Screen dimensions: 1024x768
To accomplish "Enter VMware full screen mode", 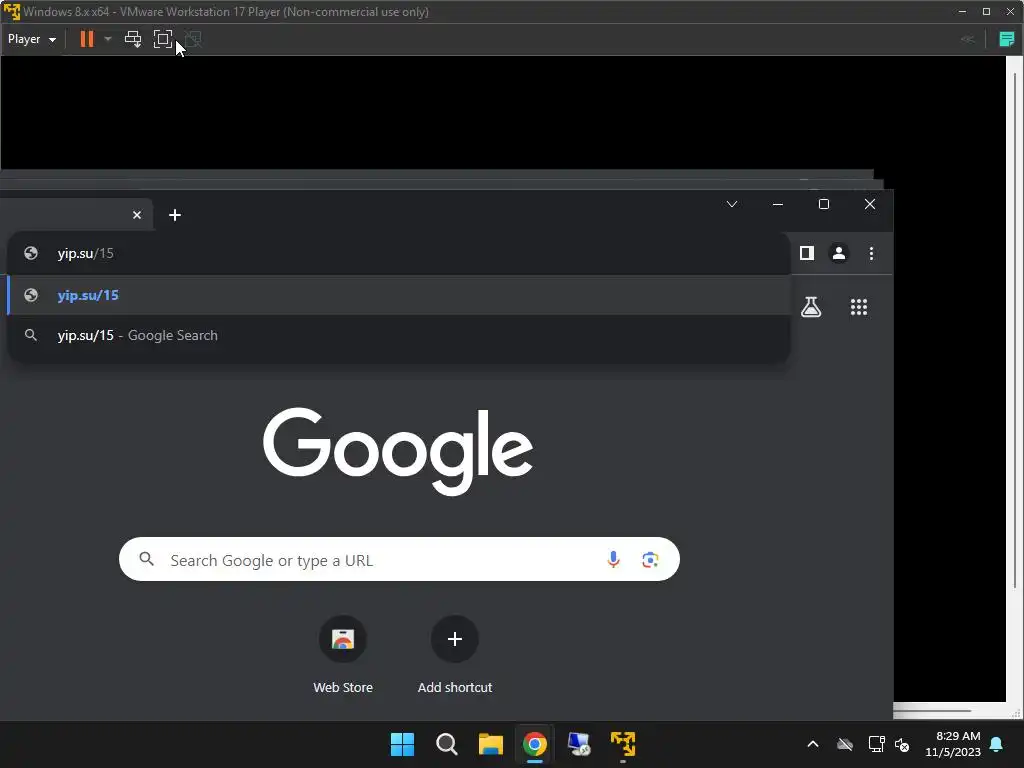I will click(x=163, y=39).
